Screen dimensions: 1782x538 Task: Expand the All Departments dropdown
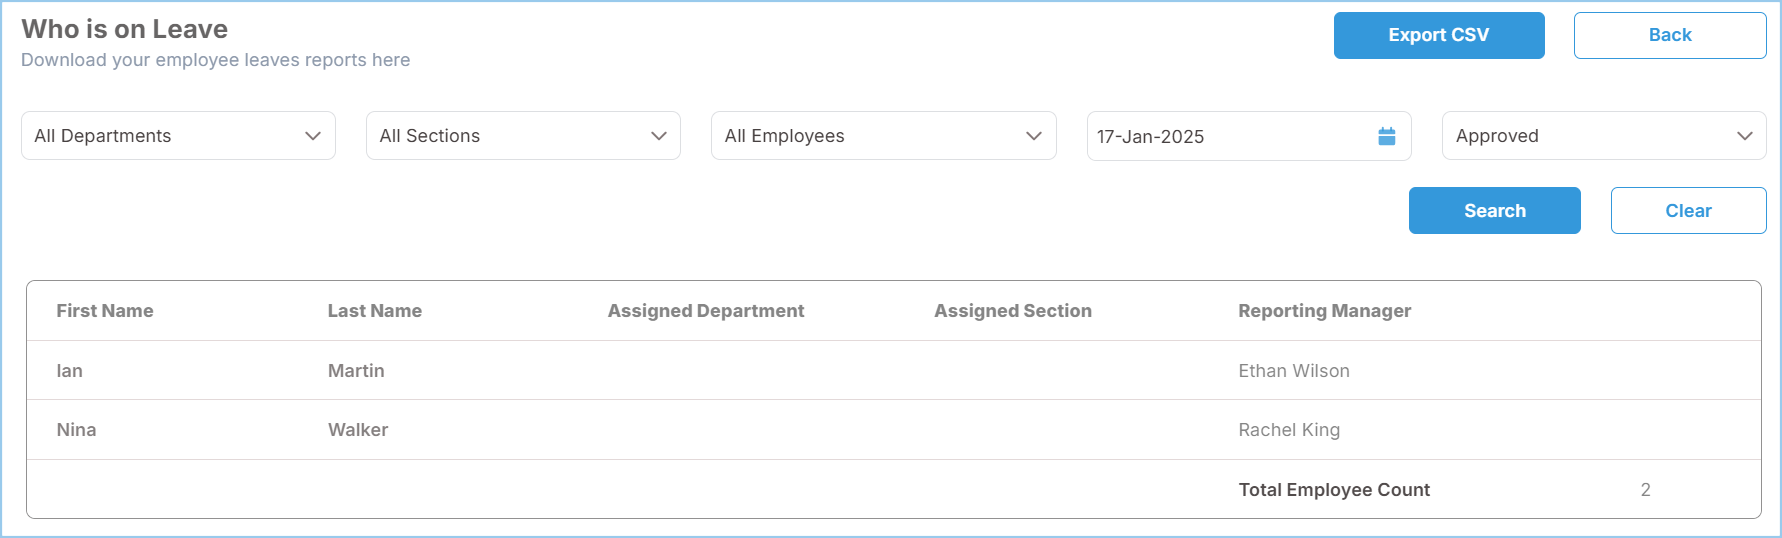pos(178,136)
